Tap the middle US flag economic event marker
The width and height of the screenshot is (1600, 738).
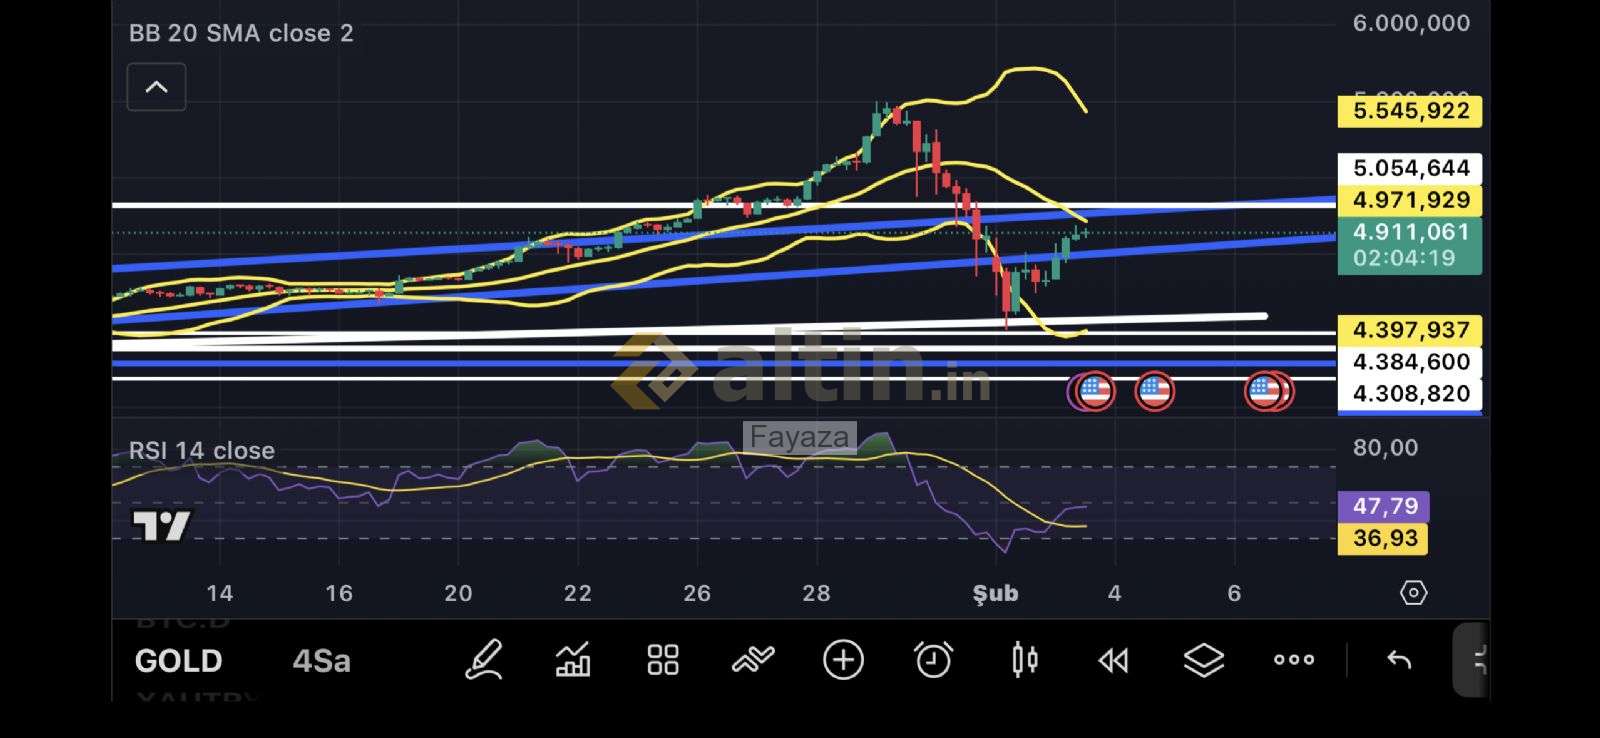coord(1154,391)
